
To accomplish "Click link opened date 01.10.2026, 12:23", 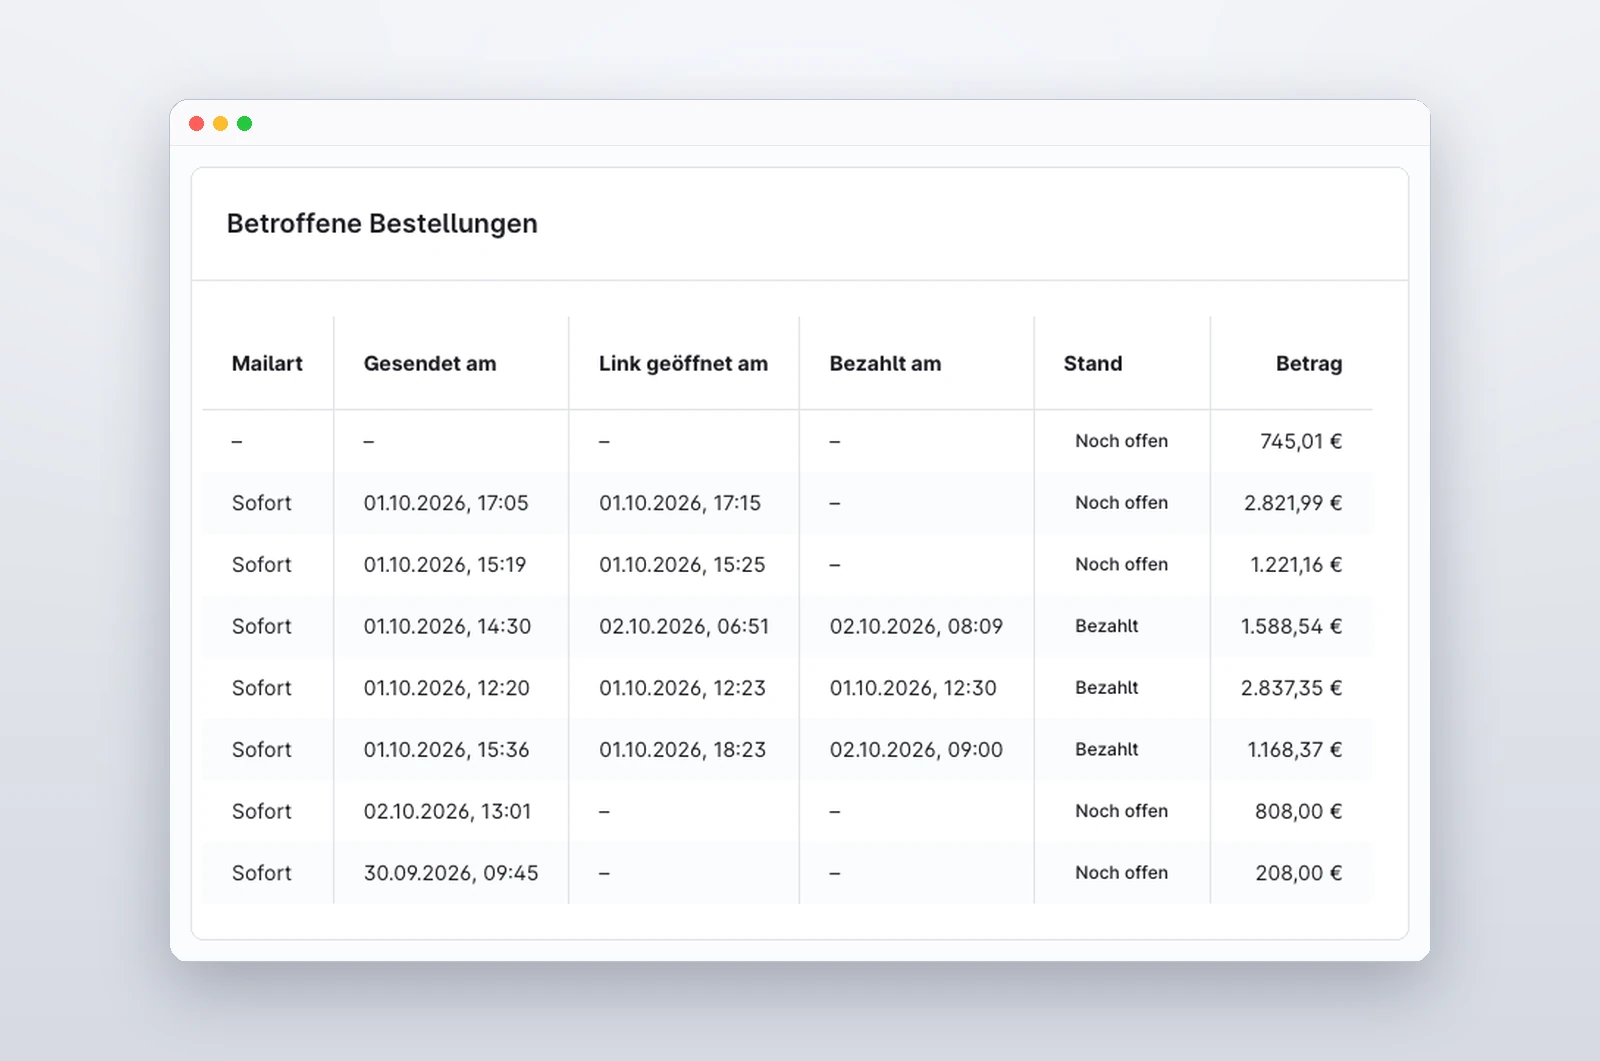I will (683, 688).
